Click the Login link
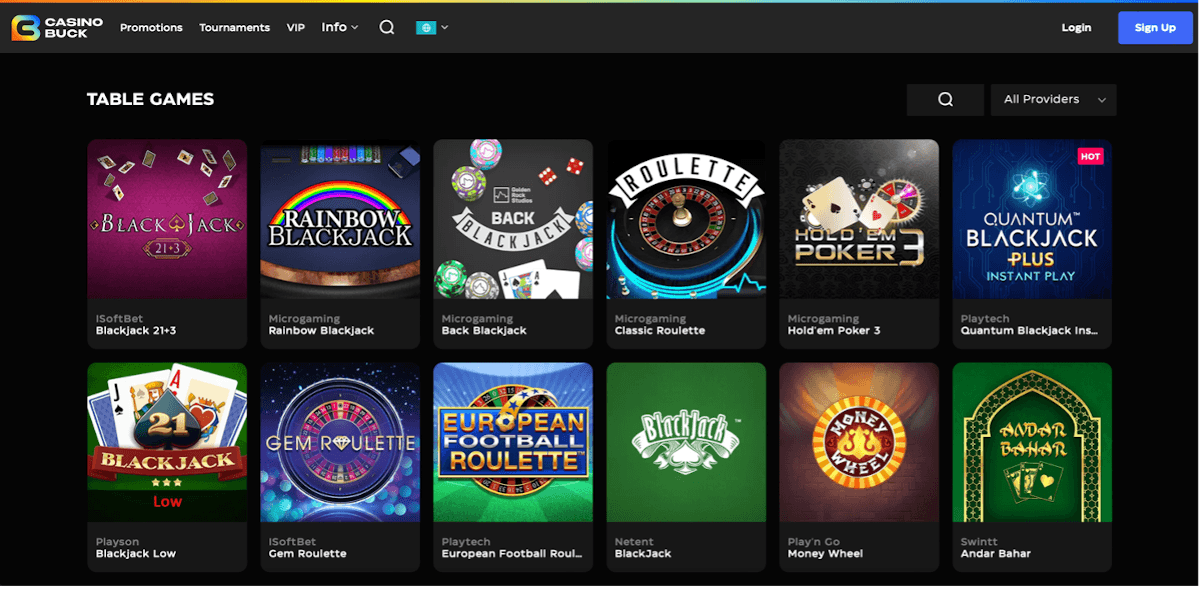Image resolution: width=1200 pixels, height=589 pixels. (1076, 28)
